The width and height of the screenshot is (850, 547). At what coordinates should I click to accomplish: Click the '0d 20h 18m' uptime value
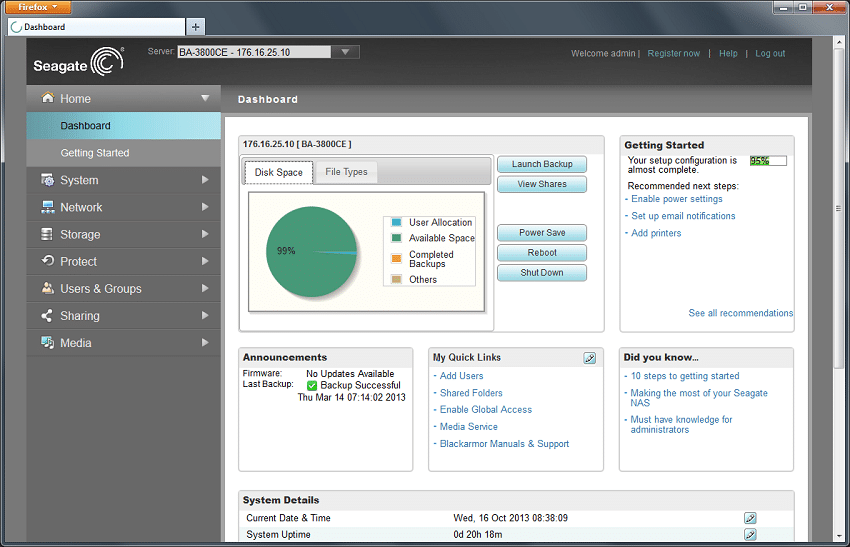[x=478, y=535]
